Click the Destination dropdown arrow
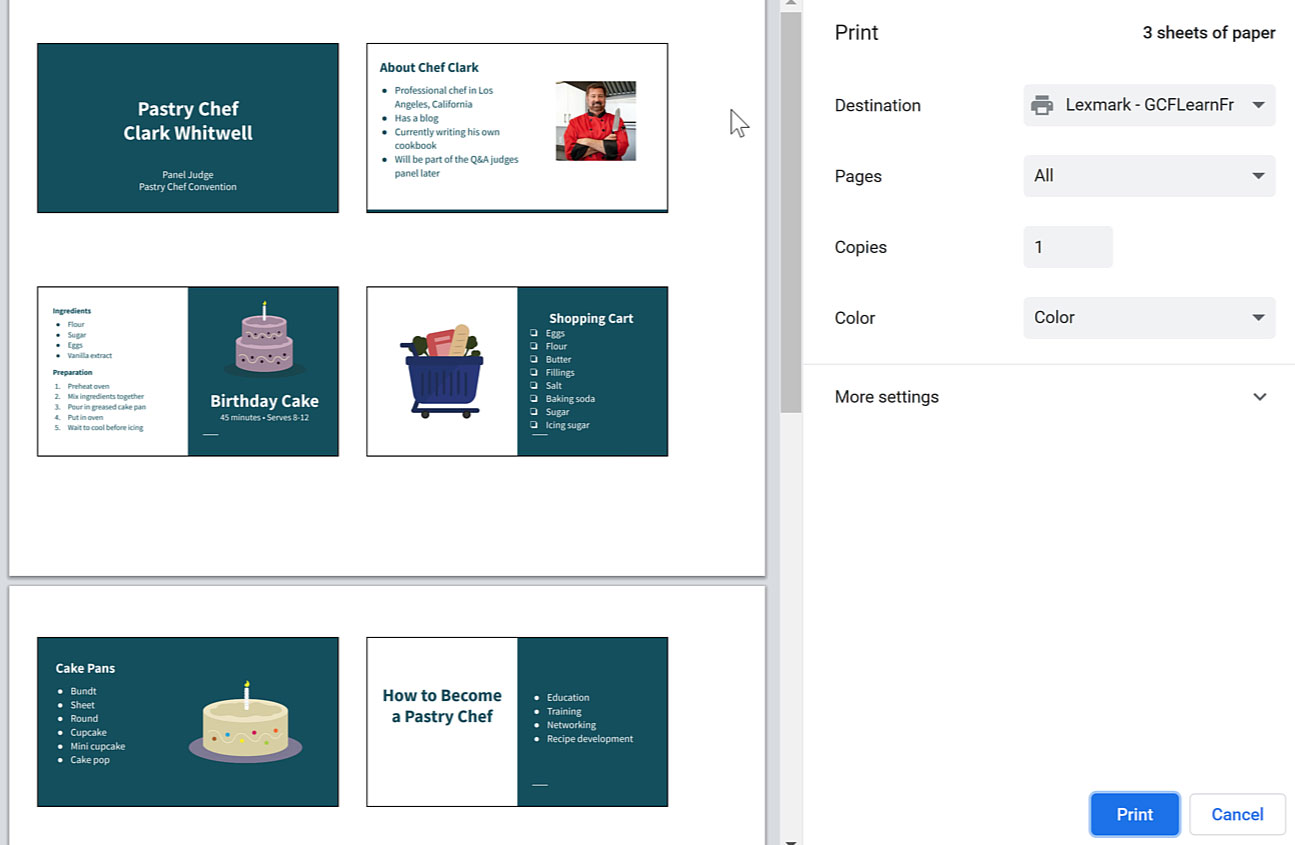The width and height of the screenshot is (1295, 845). [x=1259, y=105]
